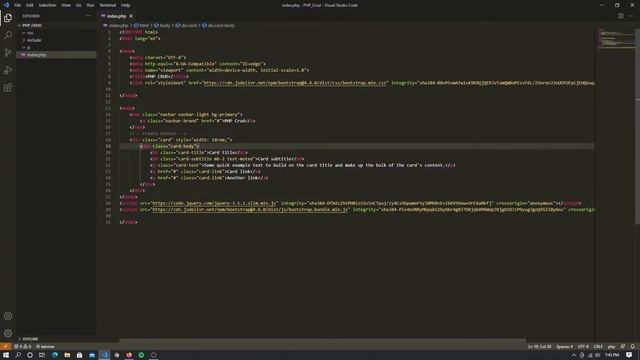
Task: Click html breadcrumb segment
Action: click(x=142, y=25)
